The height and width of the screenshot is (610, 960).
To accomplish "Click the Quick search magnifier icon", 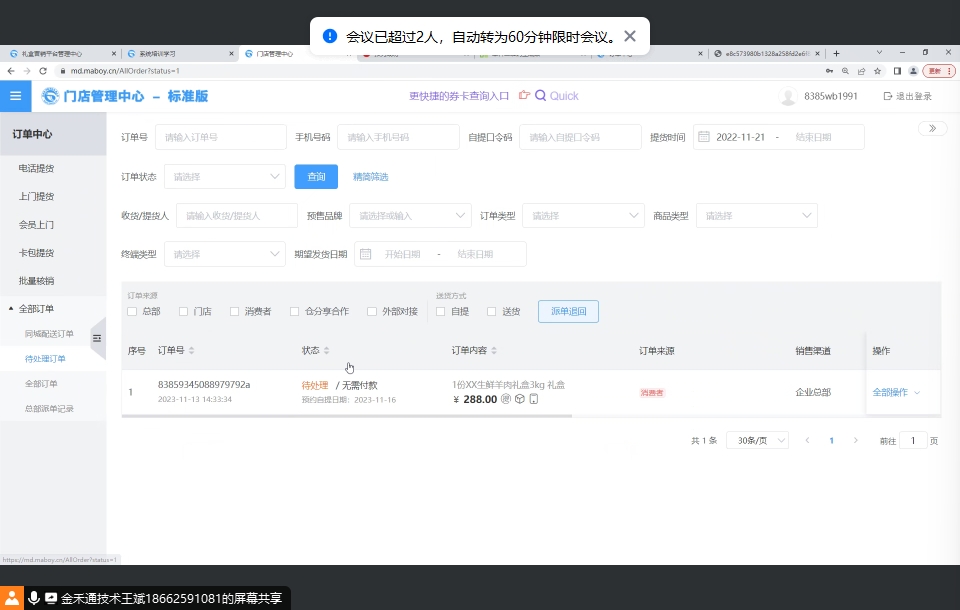I will (x=540, y=96).
